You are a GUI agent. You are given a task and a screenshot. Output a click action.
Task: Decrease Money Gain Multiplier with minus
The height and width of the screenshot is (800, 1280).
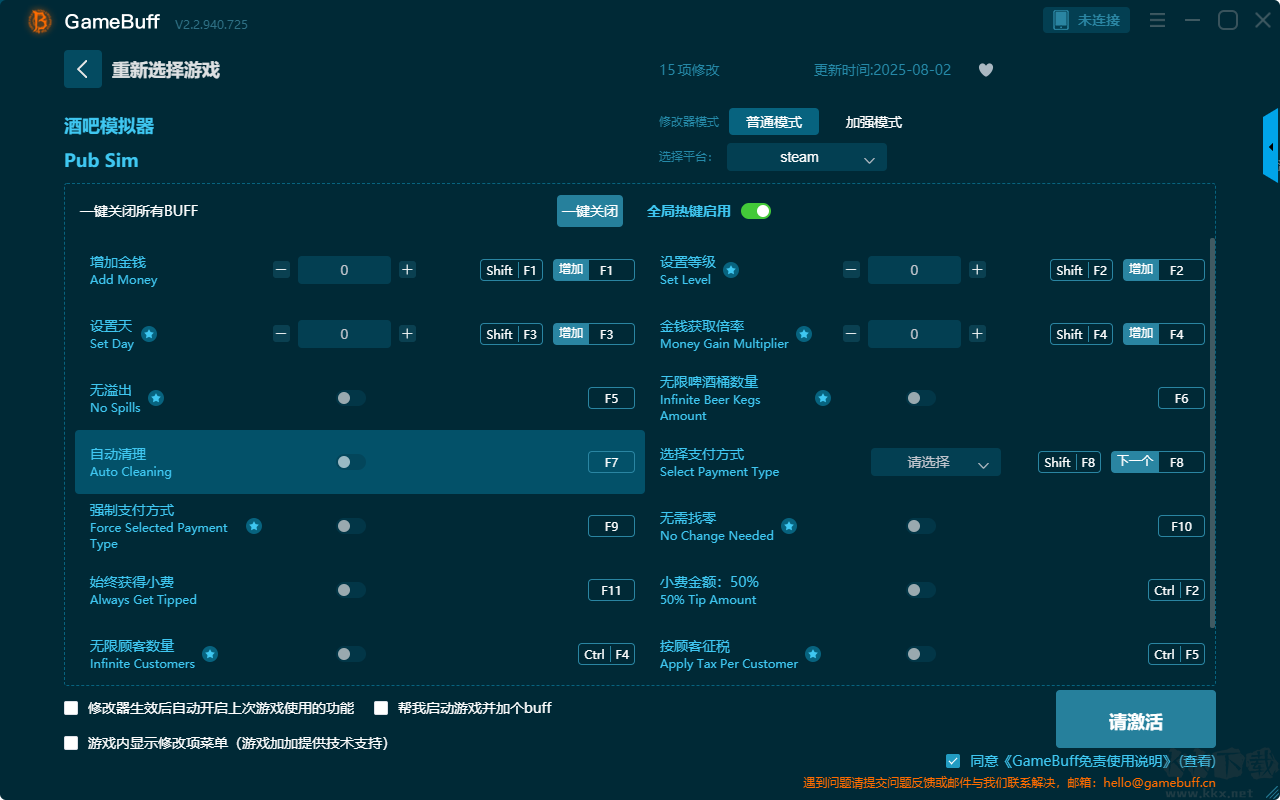pos(851,334)
